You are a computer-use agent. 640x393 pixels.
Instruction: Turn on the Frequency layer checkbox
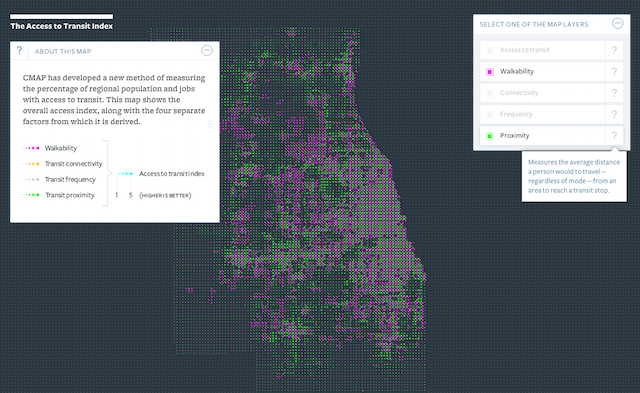[490, 115]
